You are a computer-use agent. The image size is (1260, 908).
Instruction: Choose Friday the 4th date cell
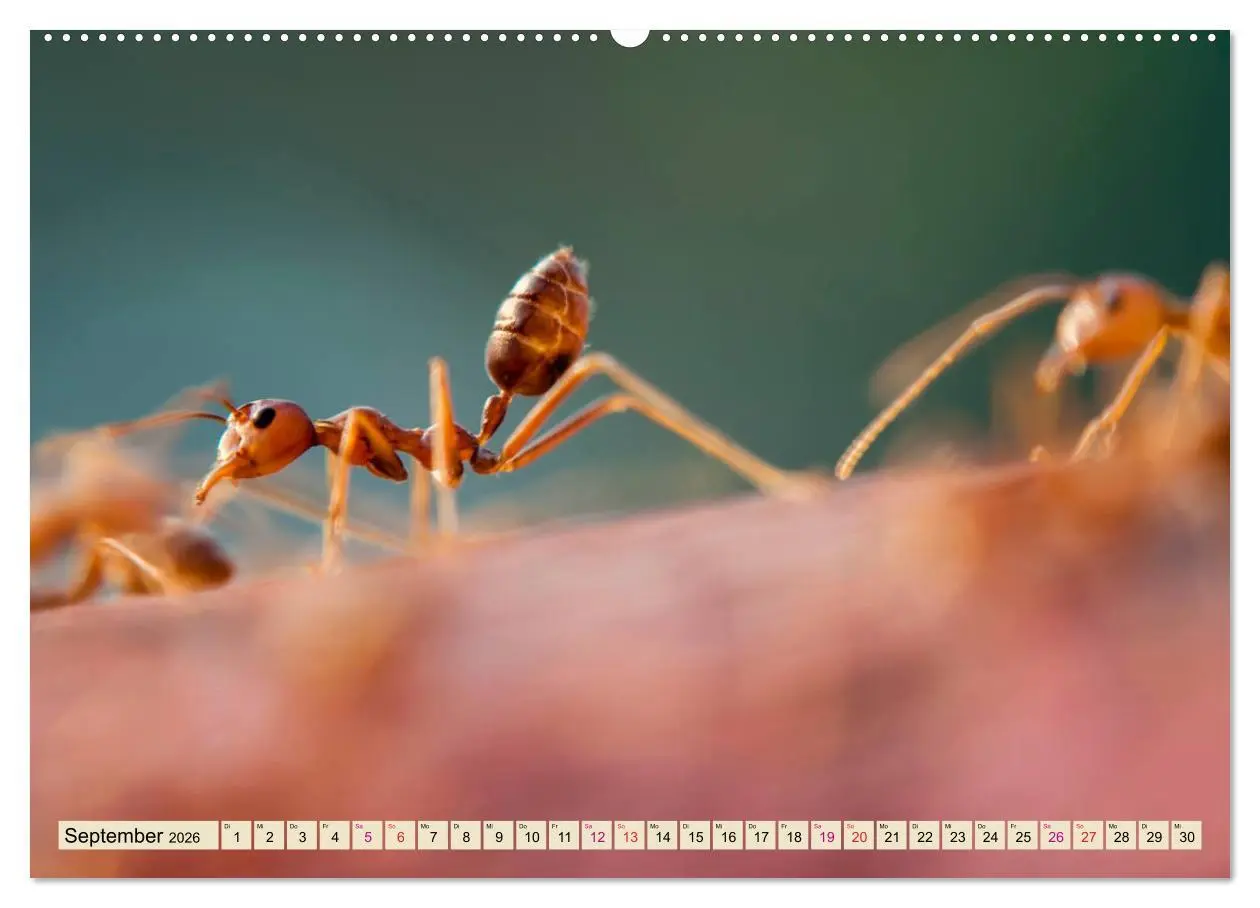click(334, 836)
